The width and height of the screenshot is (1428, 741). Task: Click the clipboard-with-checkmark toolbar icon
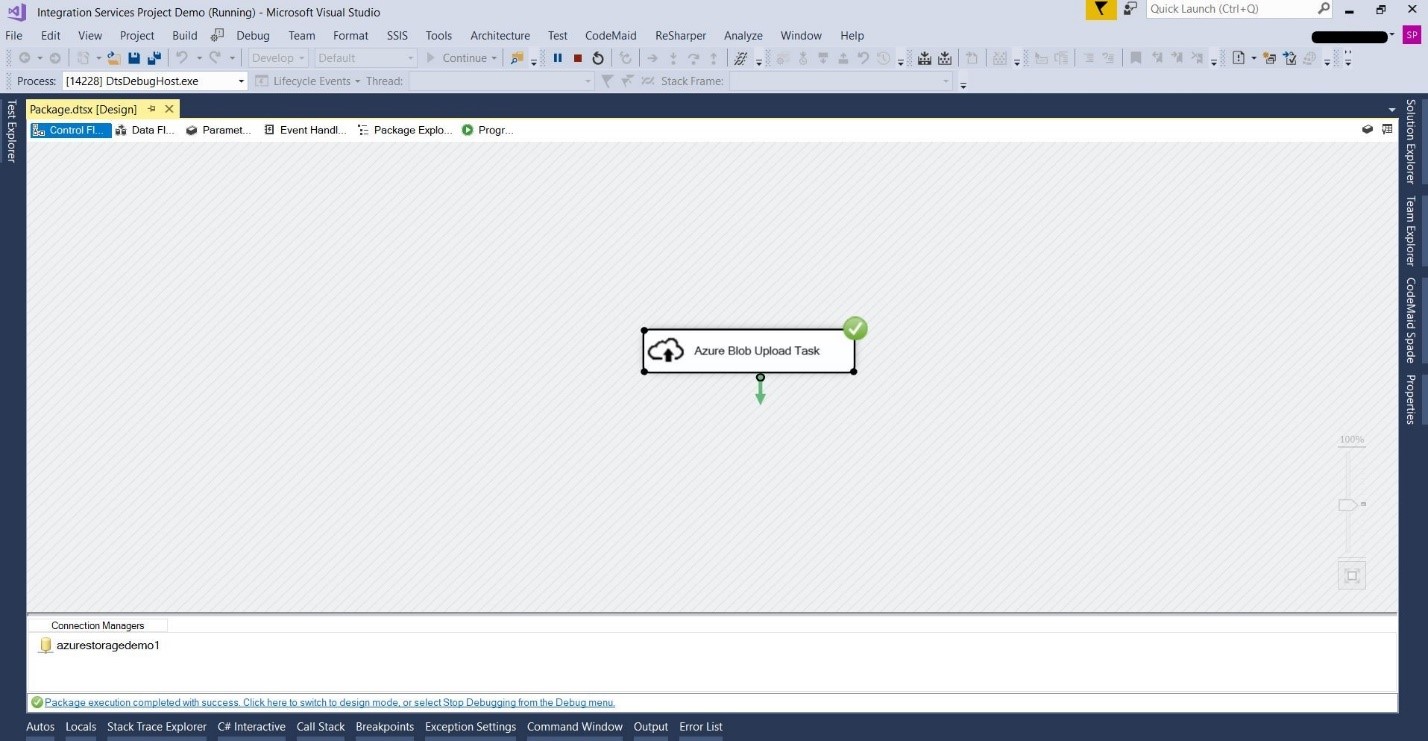(1290, 58)
